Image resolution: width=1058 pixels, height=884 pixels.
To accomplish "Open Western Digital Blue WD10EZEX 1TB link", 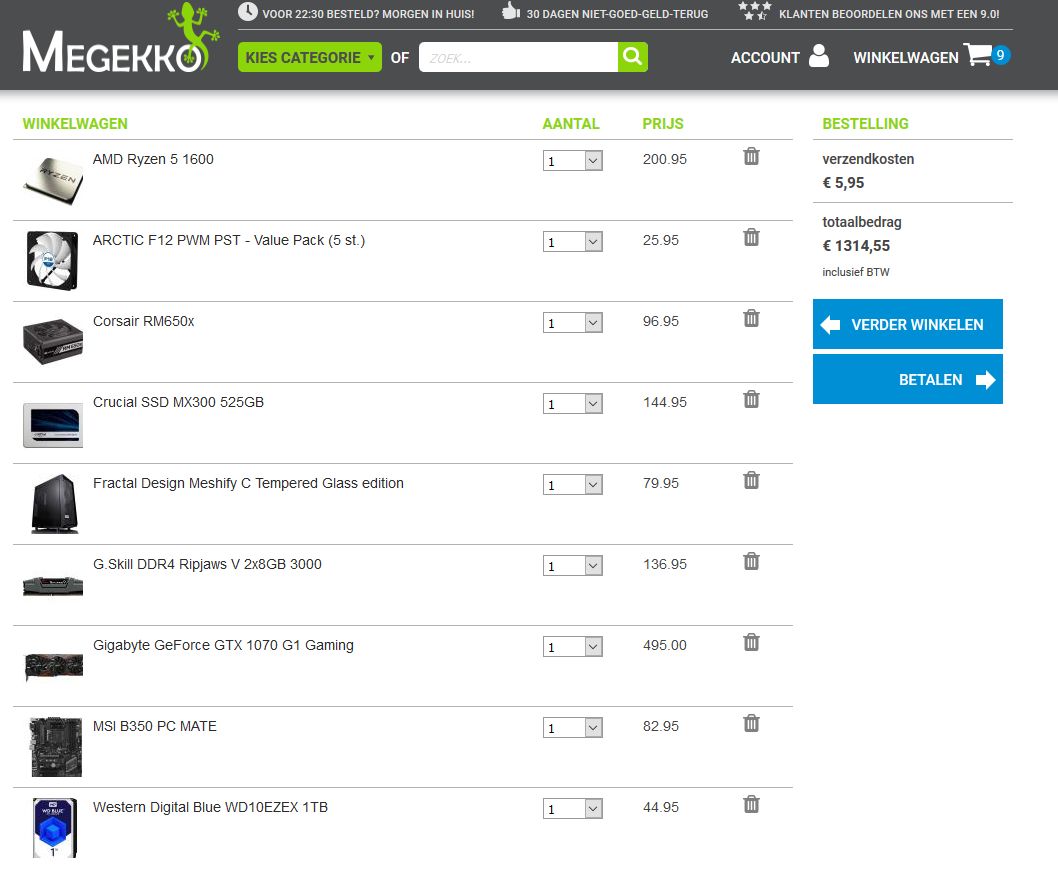I will 211,807.
